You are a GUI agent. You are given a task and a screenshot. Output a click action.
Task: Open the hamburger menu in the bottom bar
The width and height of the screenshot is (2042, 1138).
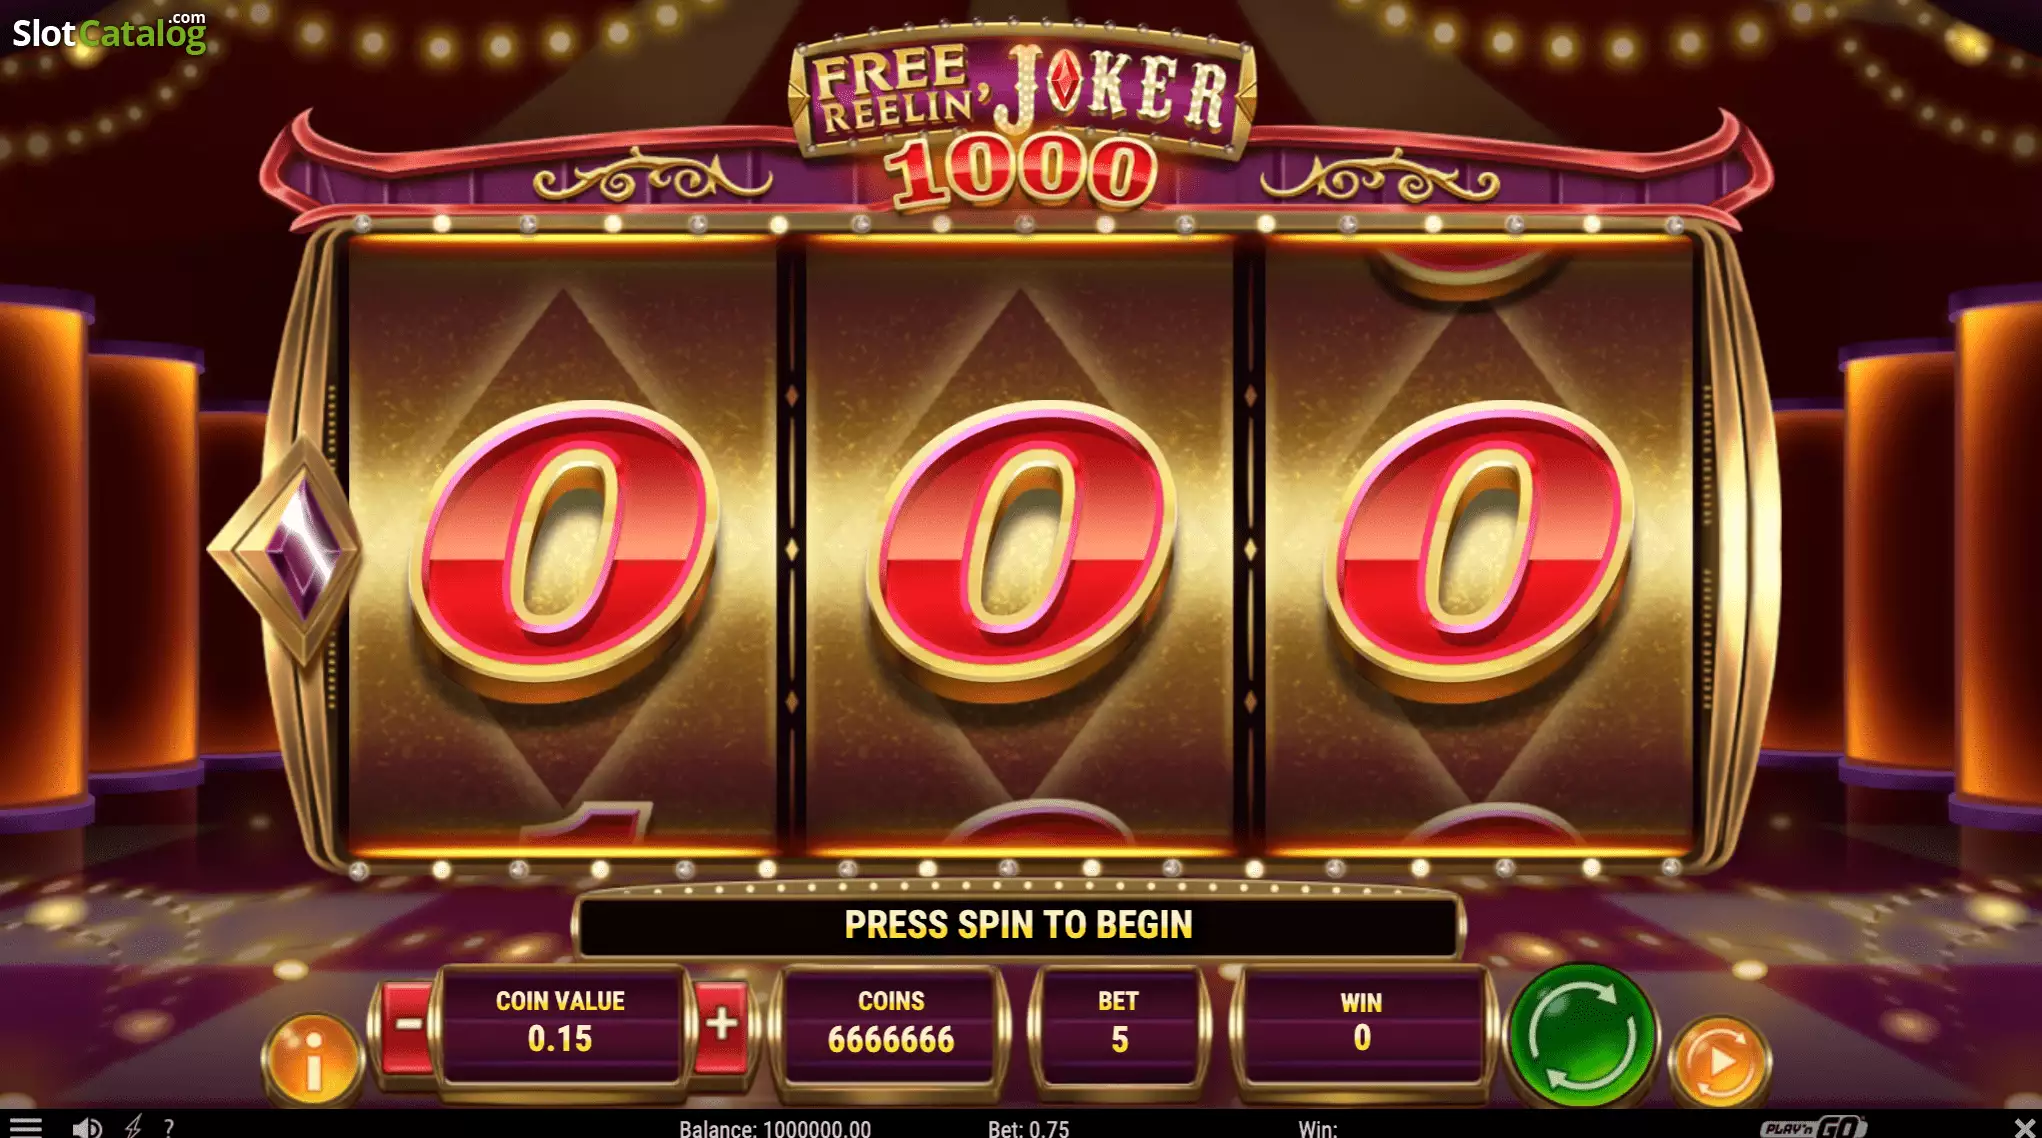(25, 1127)
